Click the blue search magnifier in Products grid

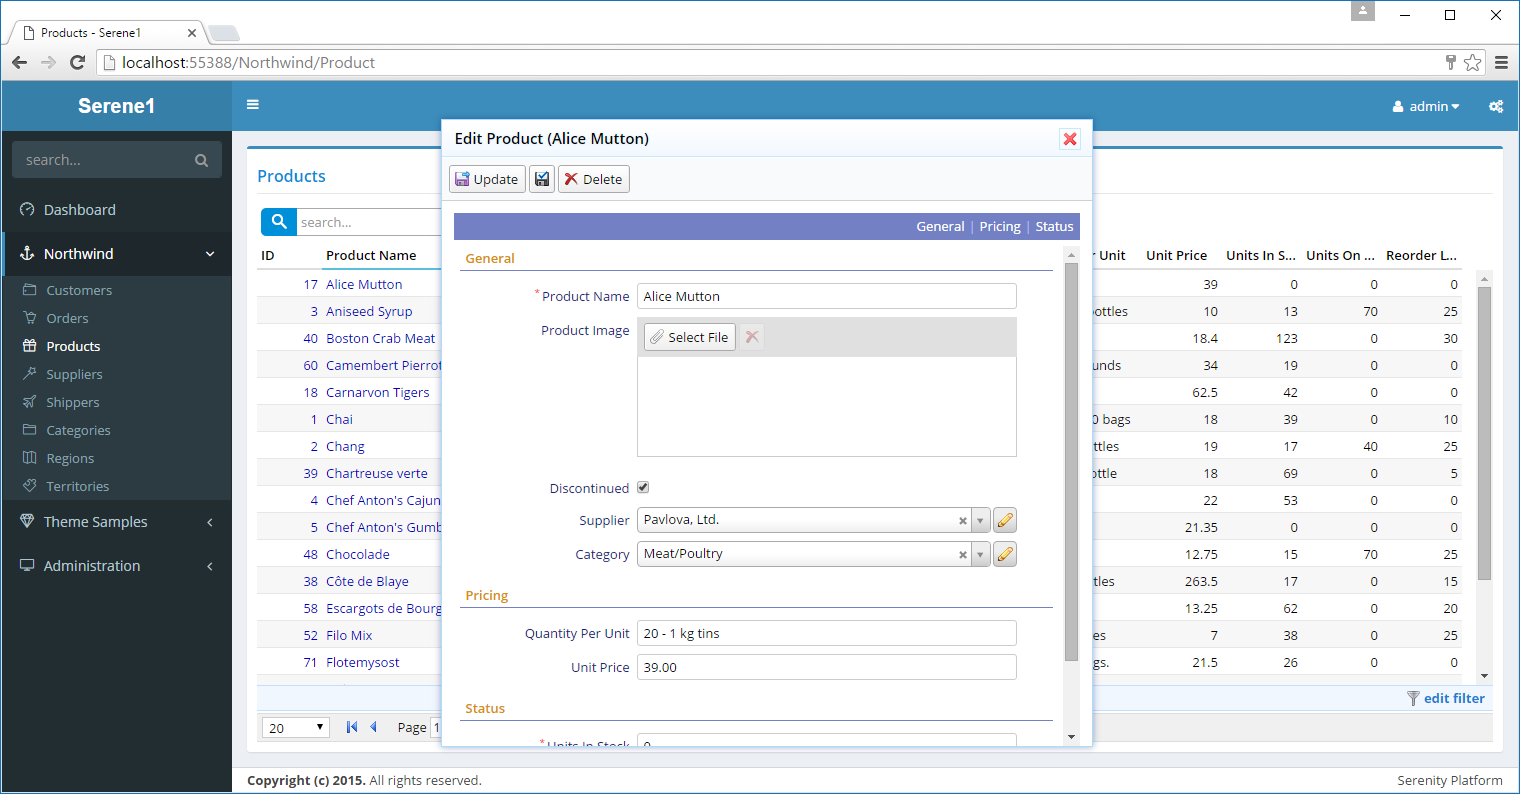pos(279,222)
